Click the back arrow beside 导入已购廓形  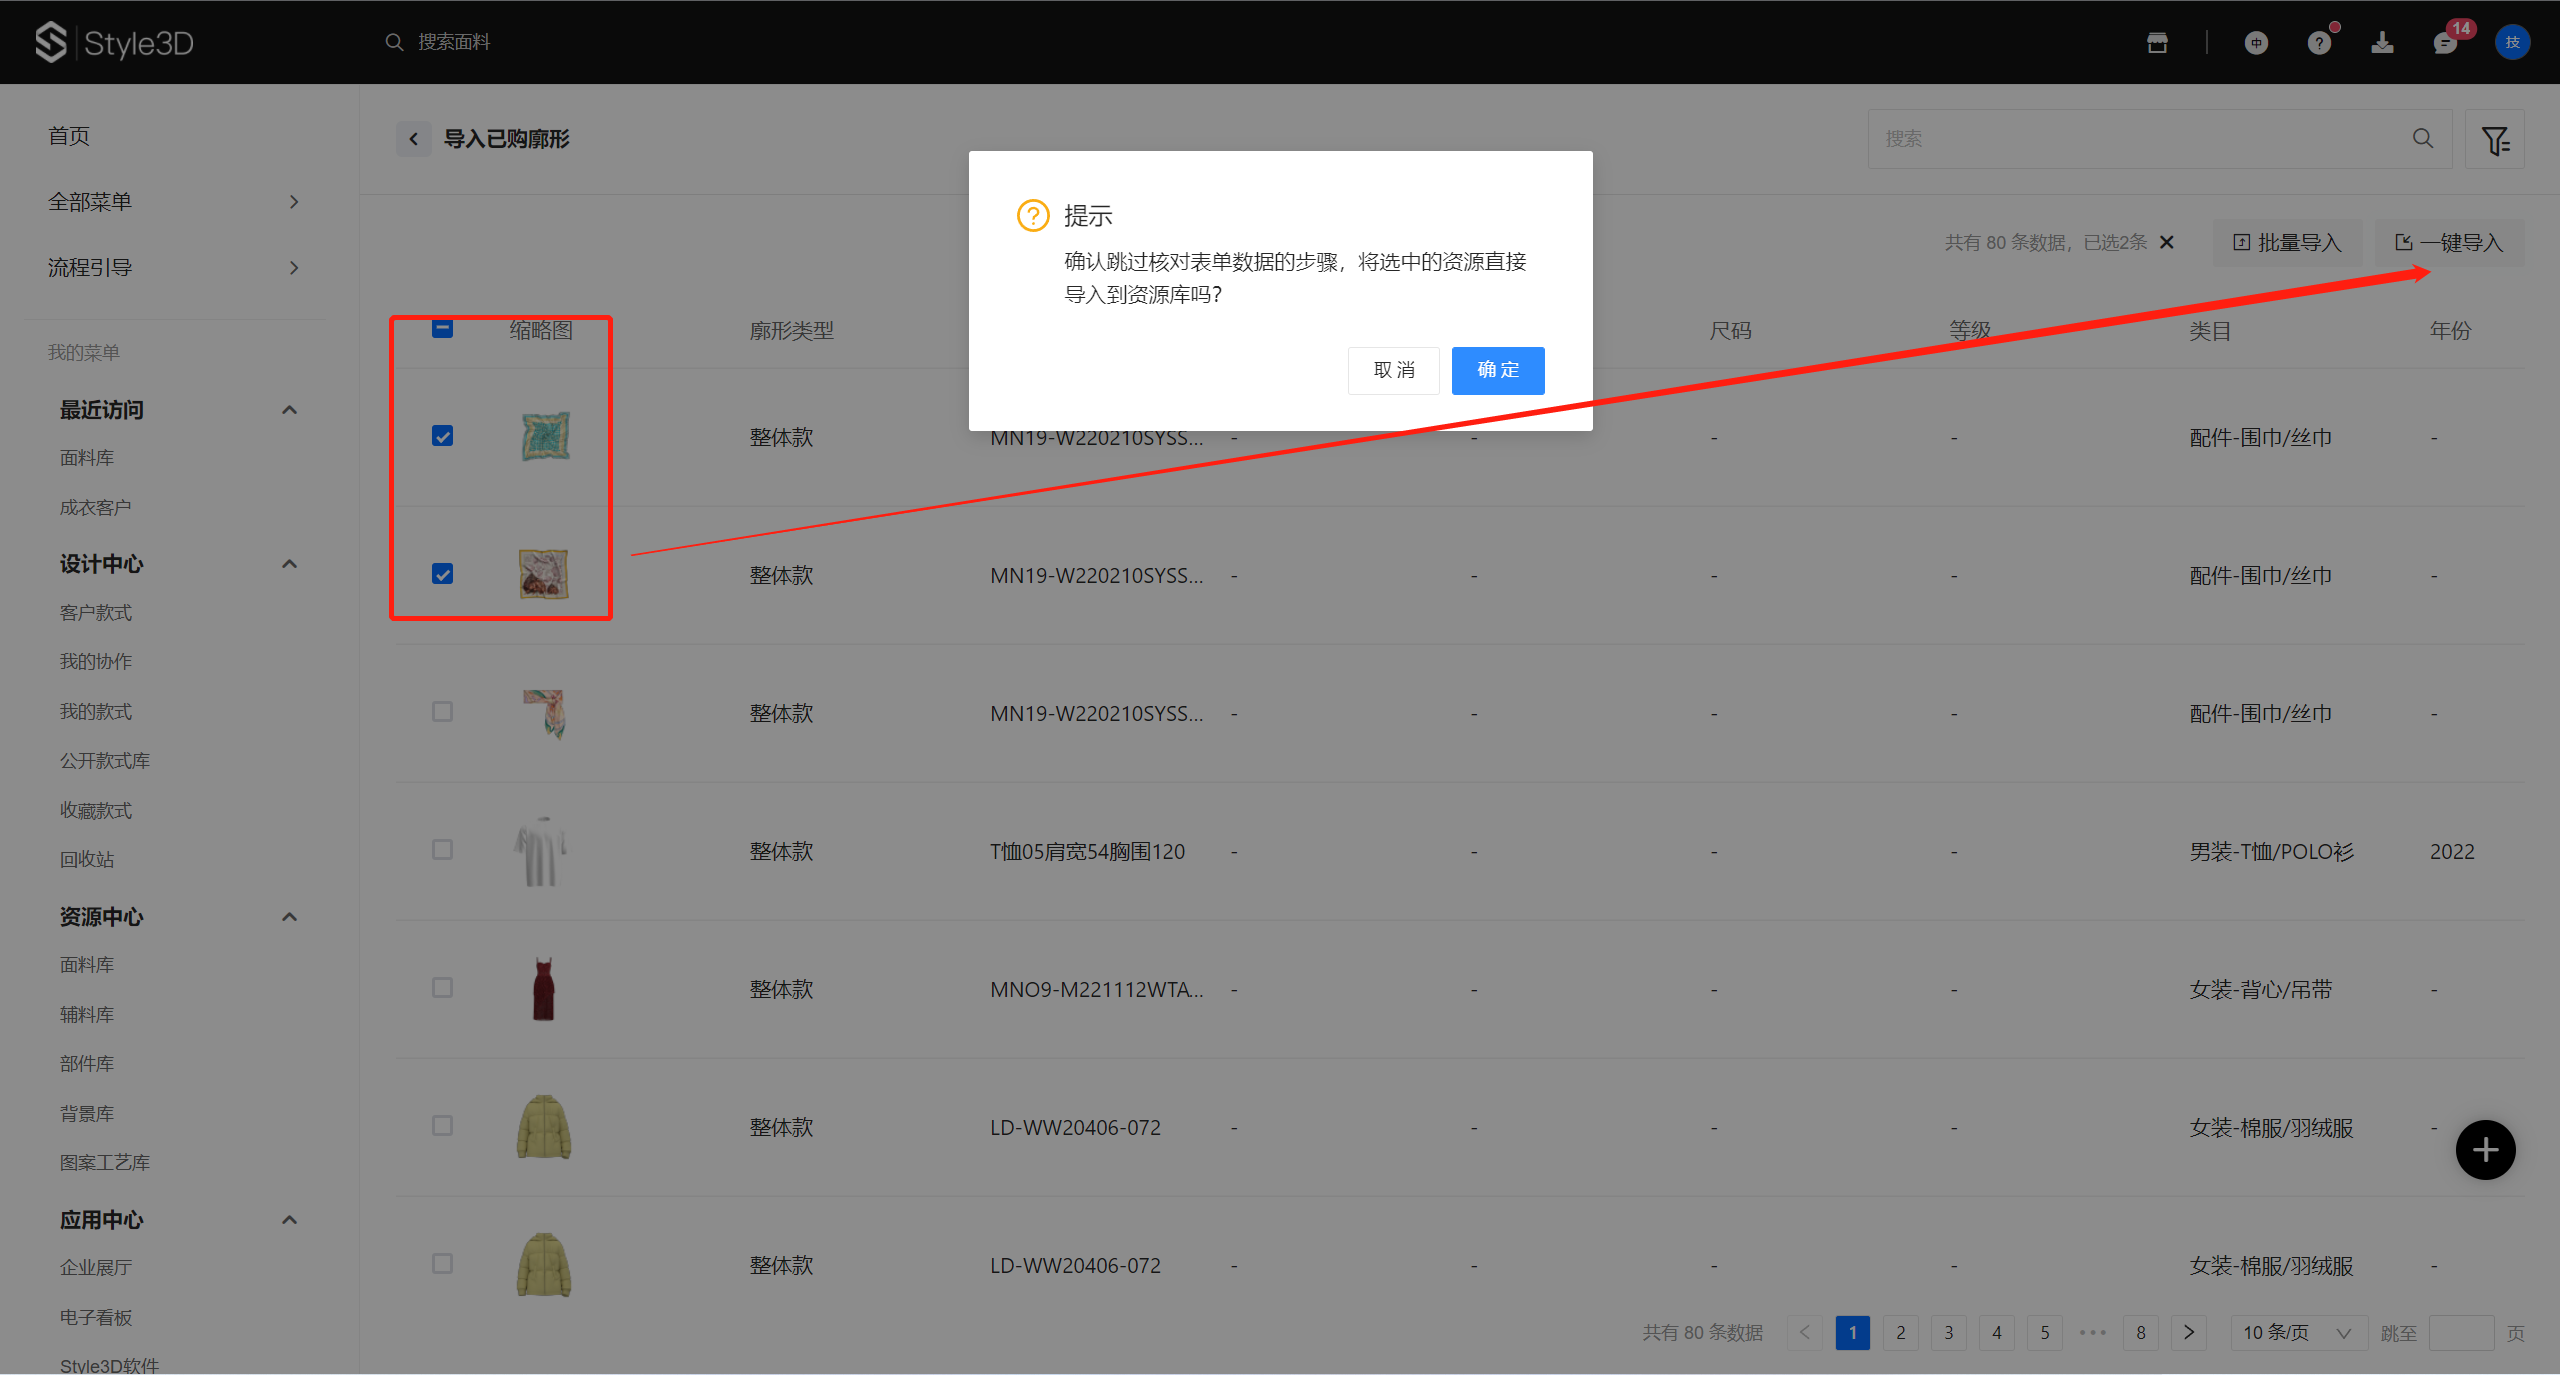click(413, 139)
